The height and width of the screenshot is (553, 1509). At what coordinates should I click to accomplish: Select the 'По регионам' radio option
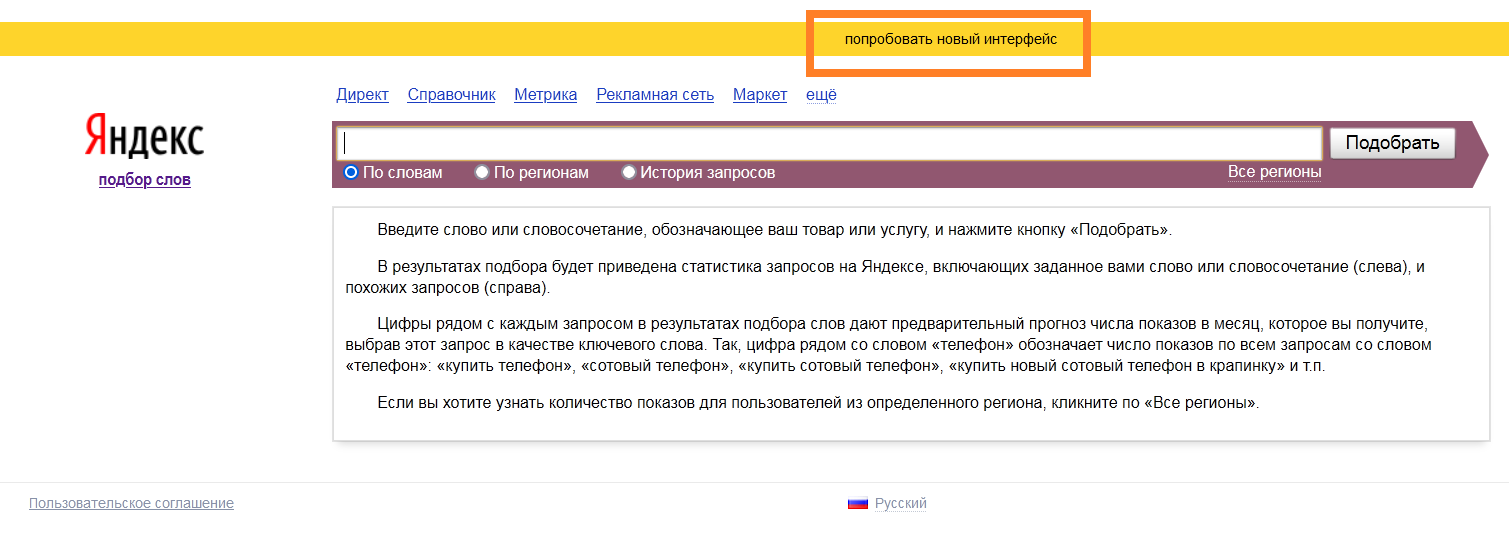(x=532, y=172)
